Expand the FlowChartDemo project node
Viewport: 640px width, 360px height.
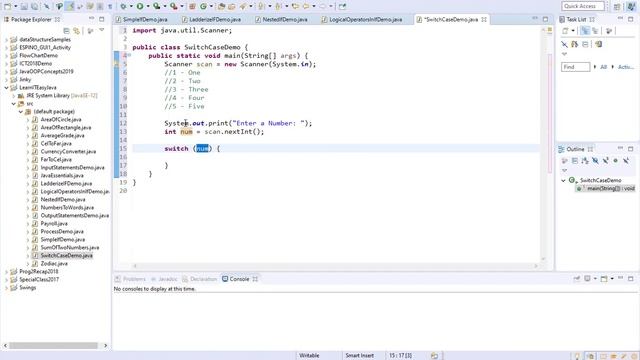point(6,56)
